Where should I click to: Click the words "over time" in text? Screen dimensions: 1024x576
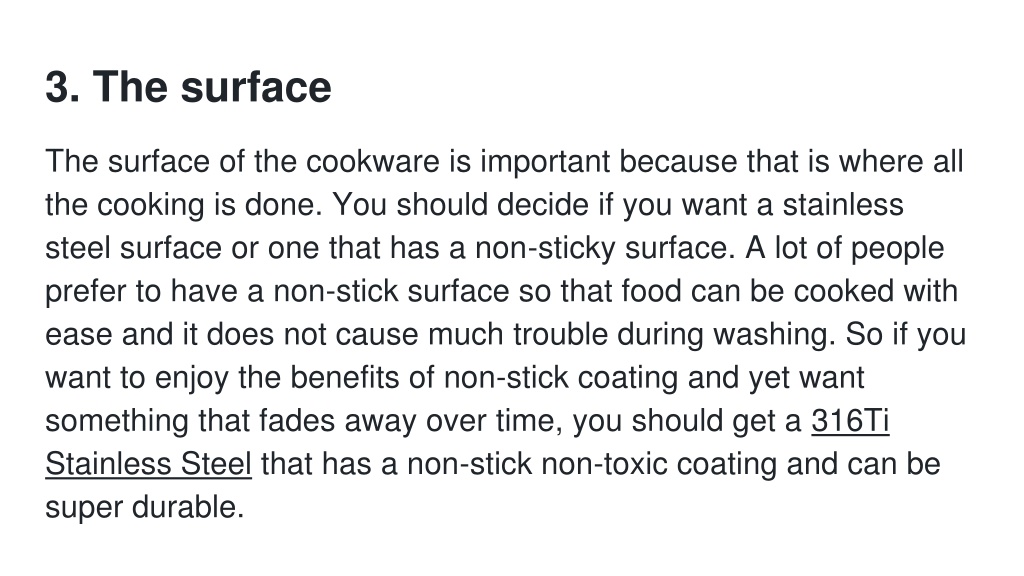(x=494, y=421)
